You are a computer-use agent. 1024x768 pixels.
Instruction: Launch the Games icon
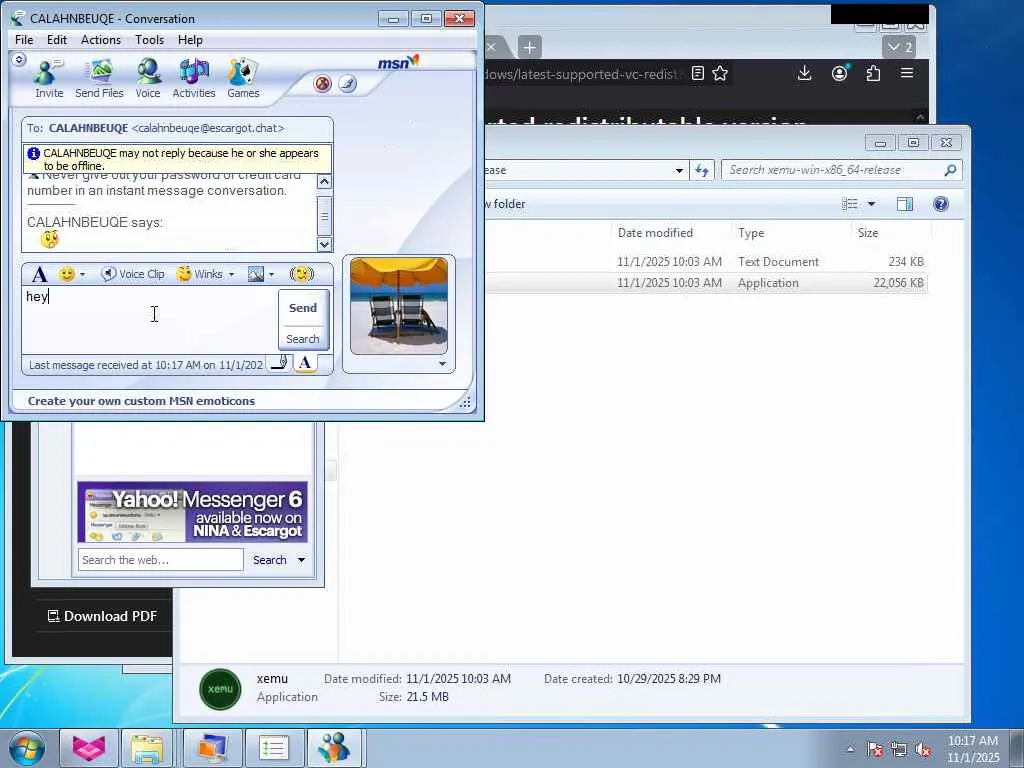tap(243, 79)
